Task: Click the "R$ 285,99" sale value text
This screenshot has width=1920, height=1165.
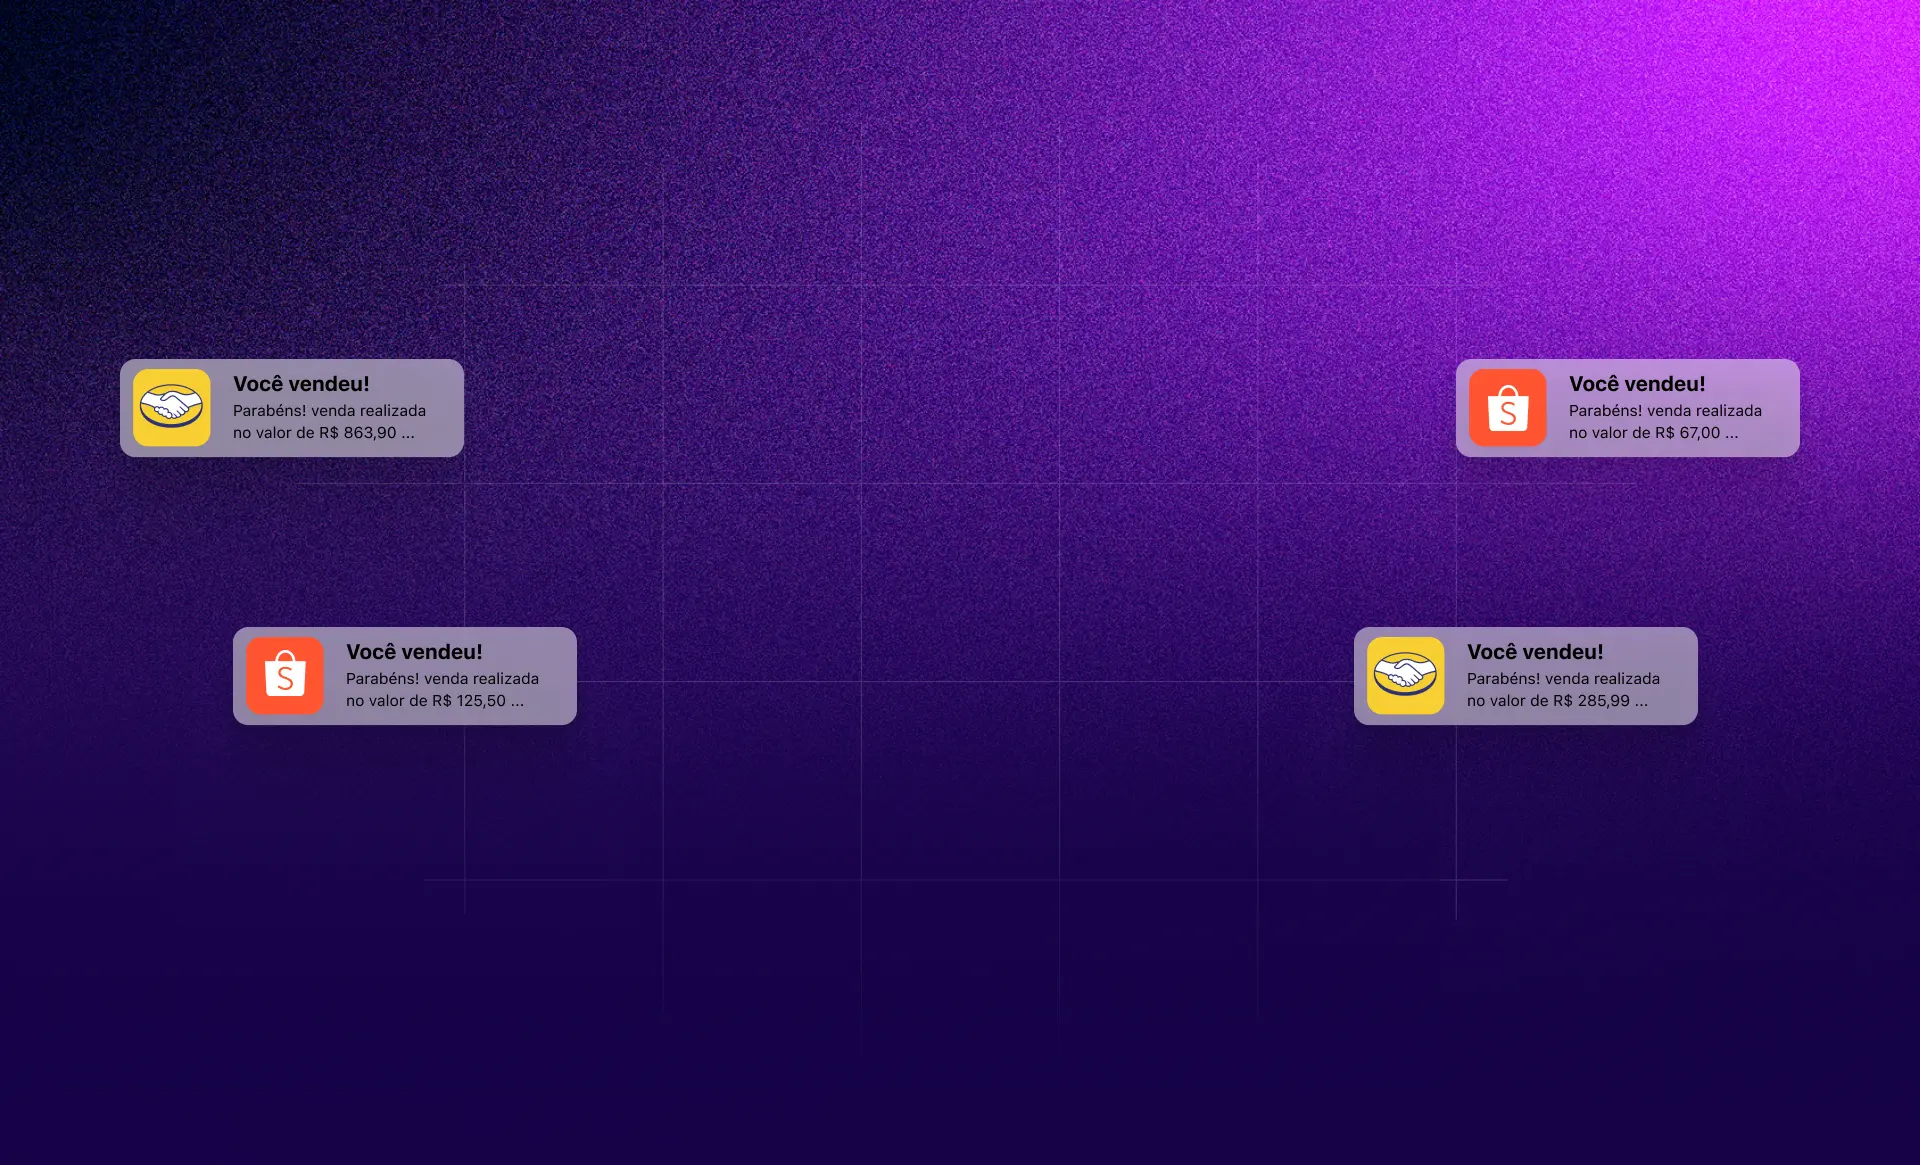Action: 1591,701
